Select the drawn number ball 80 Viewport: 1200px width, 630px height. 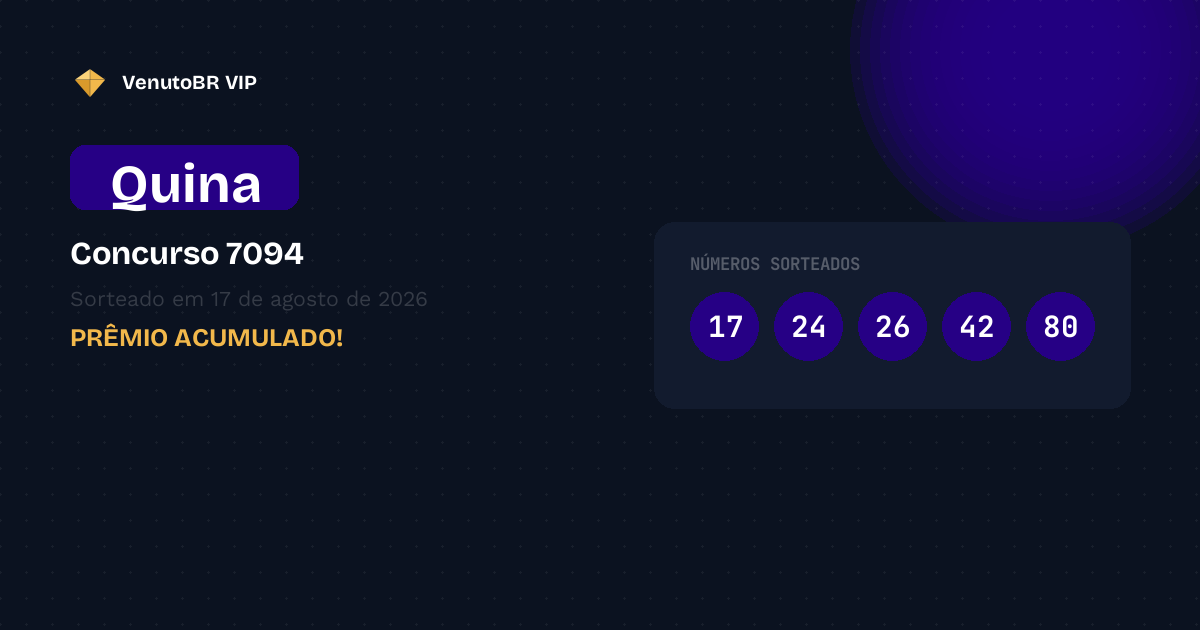click(x=1061, y=326)
